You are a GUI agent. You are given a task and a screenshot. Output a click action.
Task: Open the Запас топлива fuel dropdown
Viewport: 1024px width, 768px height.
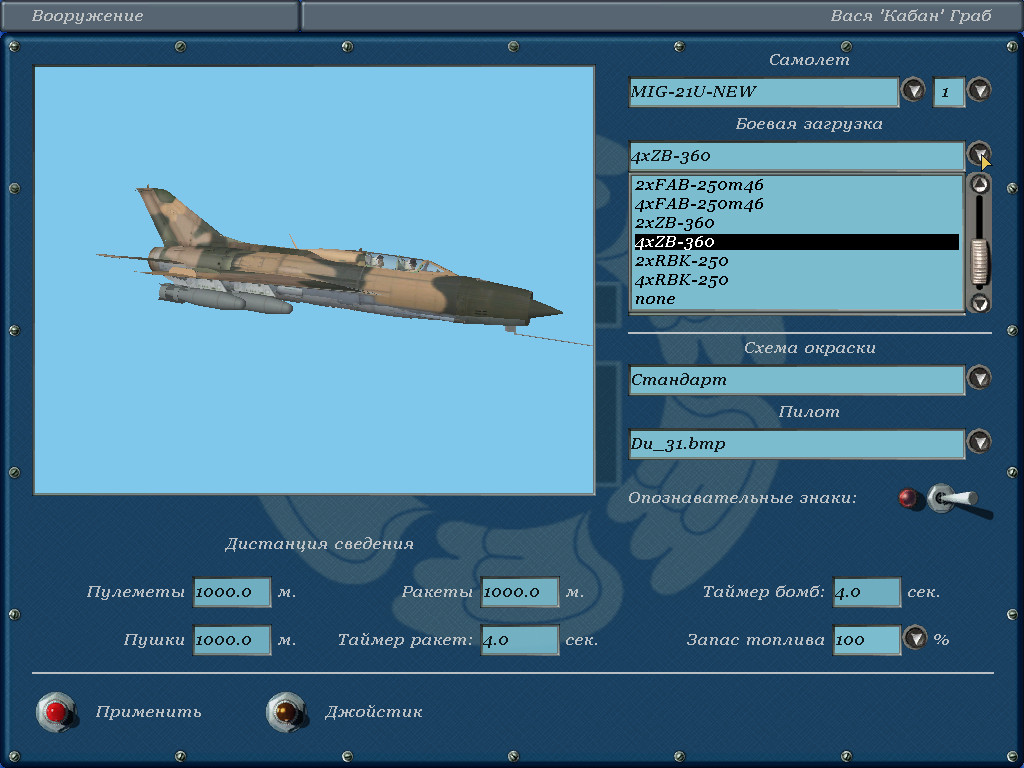(915, 638)
